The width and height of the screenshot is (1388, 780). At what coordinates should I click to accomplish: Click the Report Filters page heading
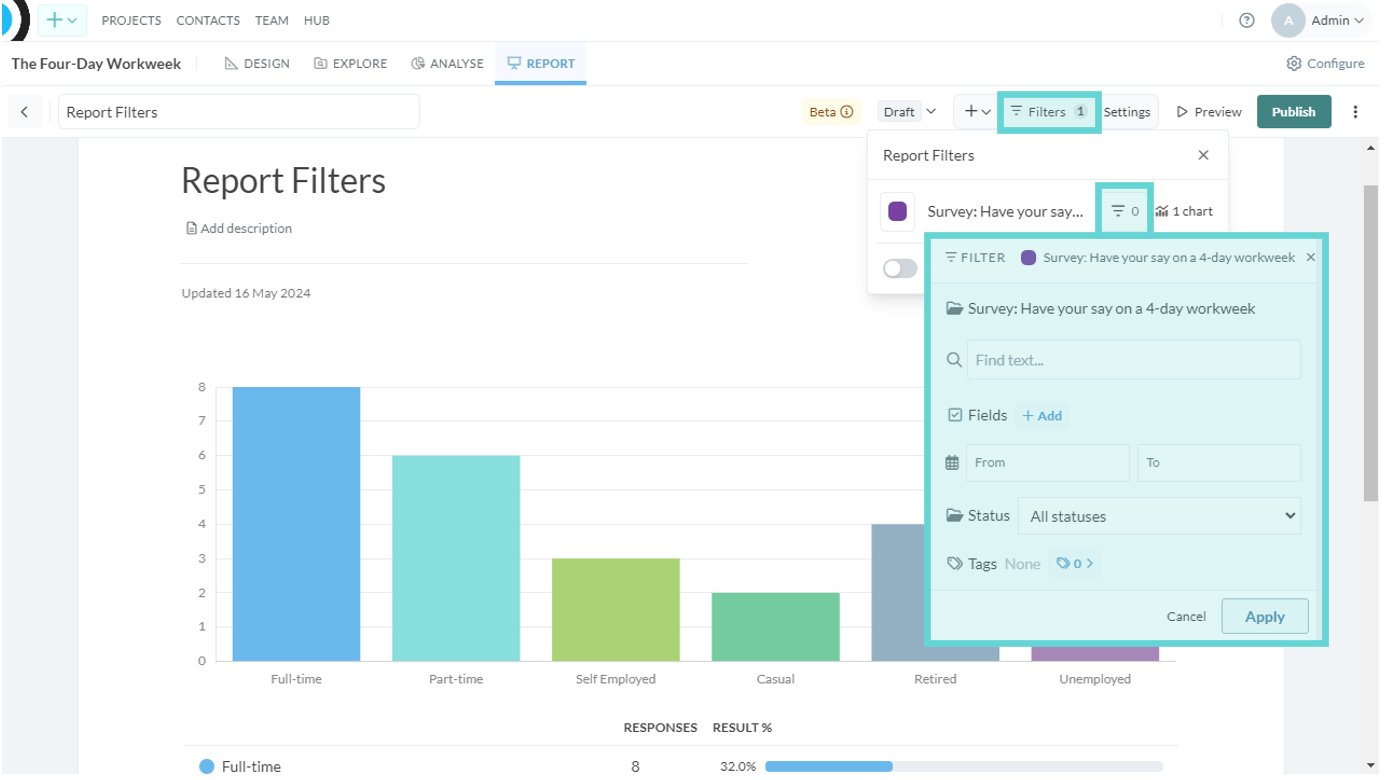click(283, 181)
